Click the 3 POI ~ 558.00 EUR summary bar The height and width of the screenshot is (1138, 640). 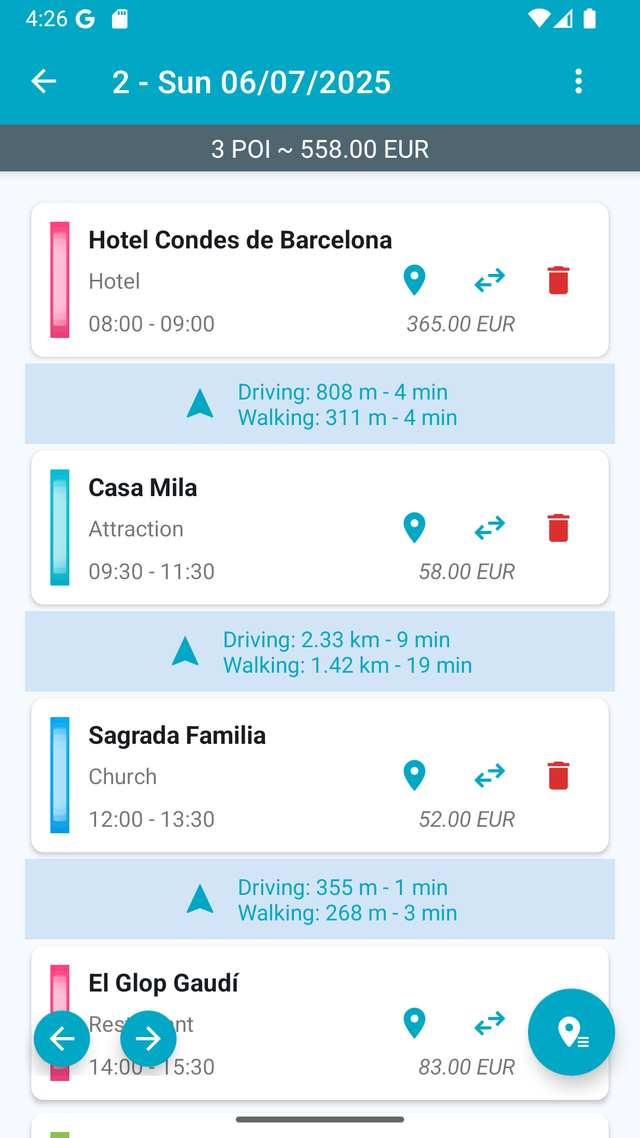click(x=320, y=148)
